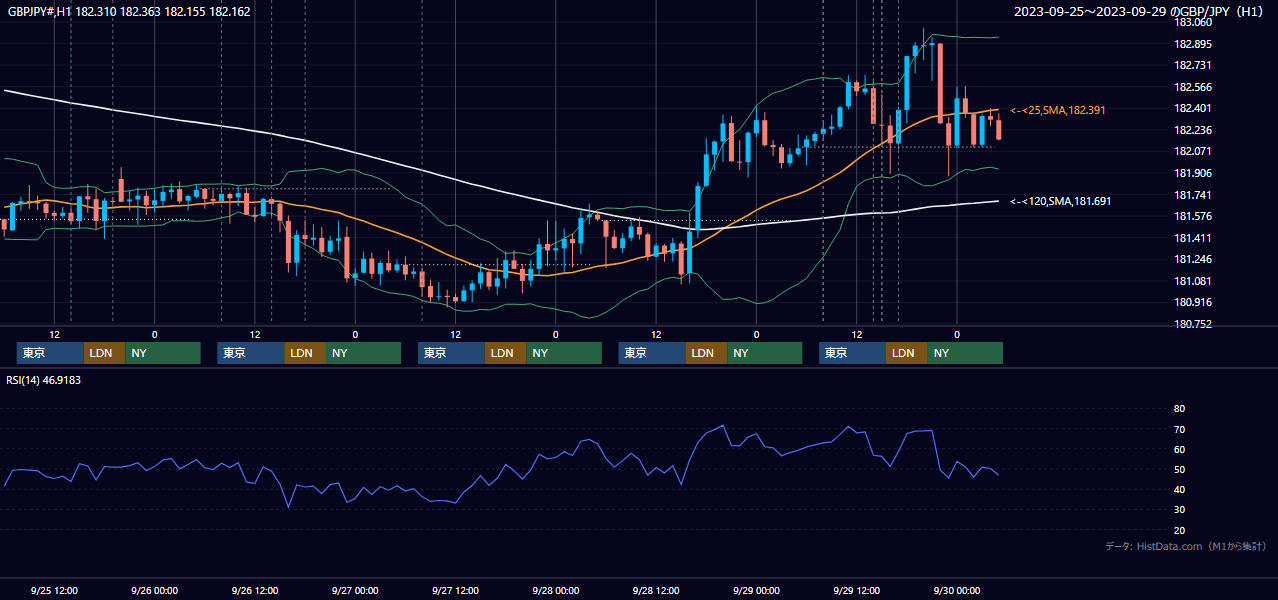Click the 9/26 00:00 time label
Screen dimensions: 1278x600
pos(155,590)
